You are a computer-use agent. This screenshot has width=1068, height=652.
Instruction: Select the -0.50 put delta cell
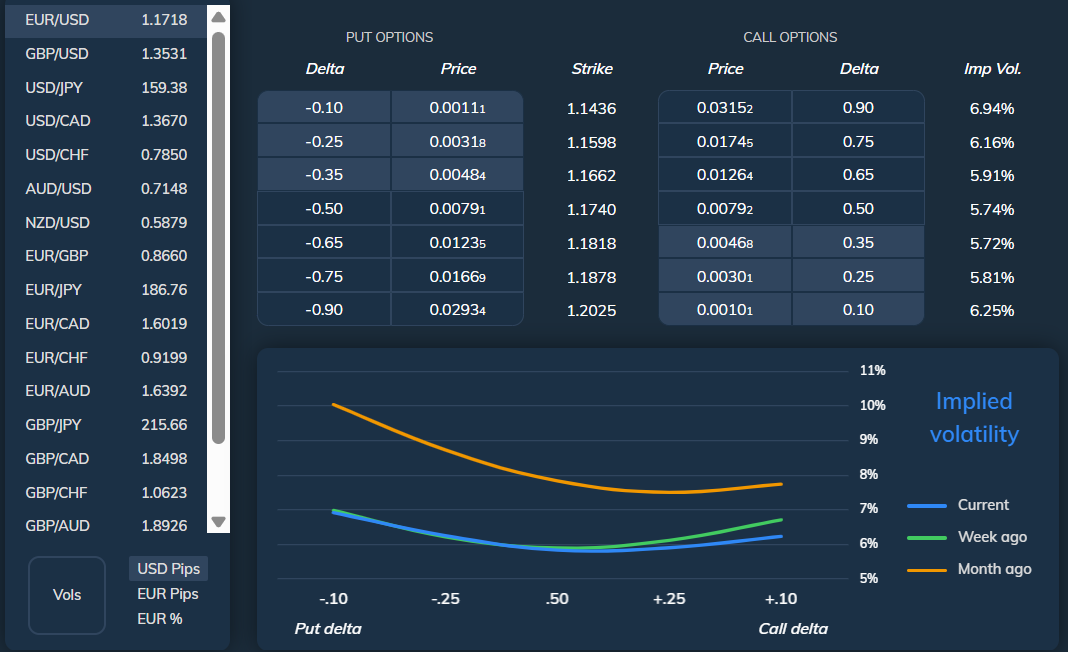coord(324,209)
